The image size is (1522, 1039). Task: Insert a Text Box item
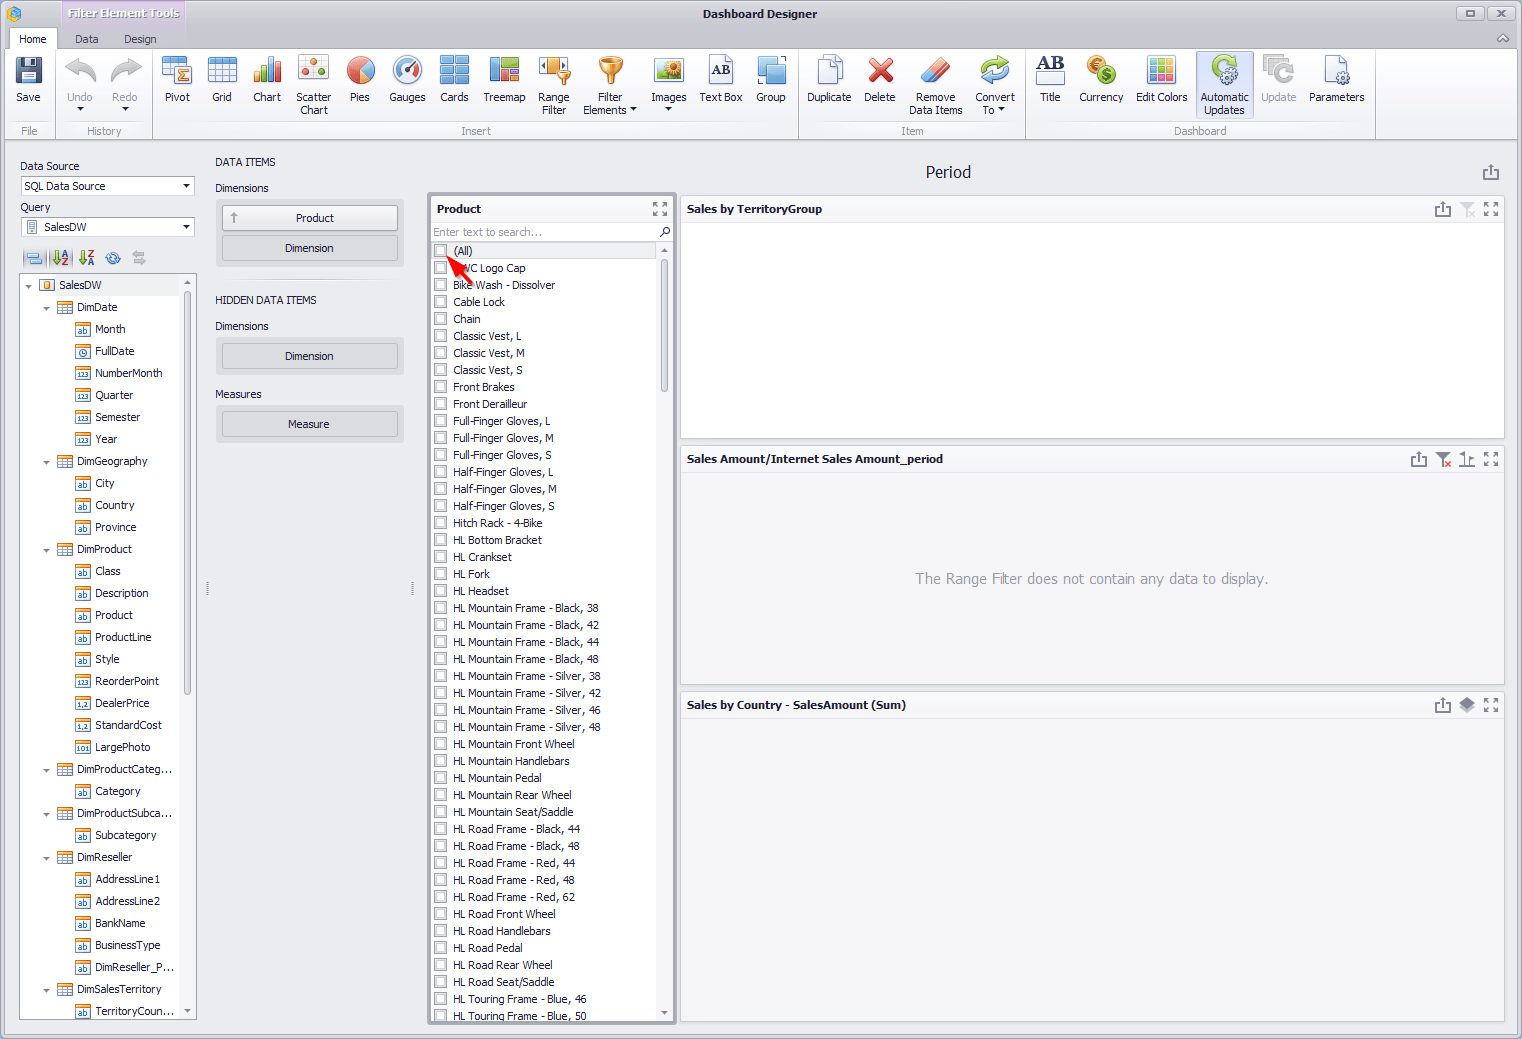click(721, 80)
